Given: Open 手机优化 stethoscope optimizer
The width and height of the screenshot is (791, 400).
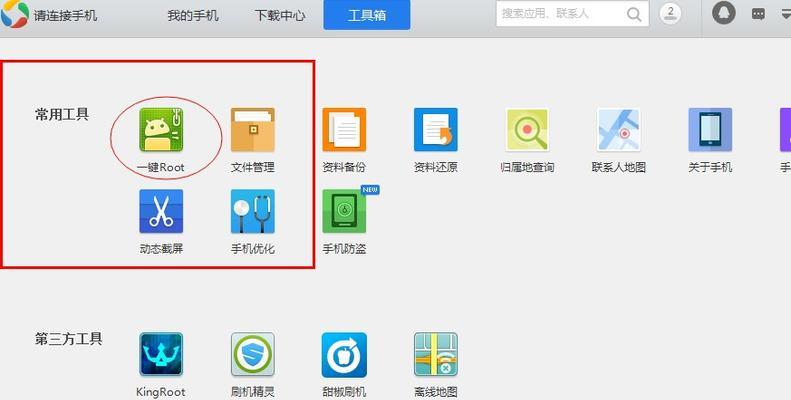Looking at the screenshot, I should click(253, 211).
